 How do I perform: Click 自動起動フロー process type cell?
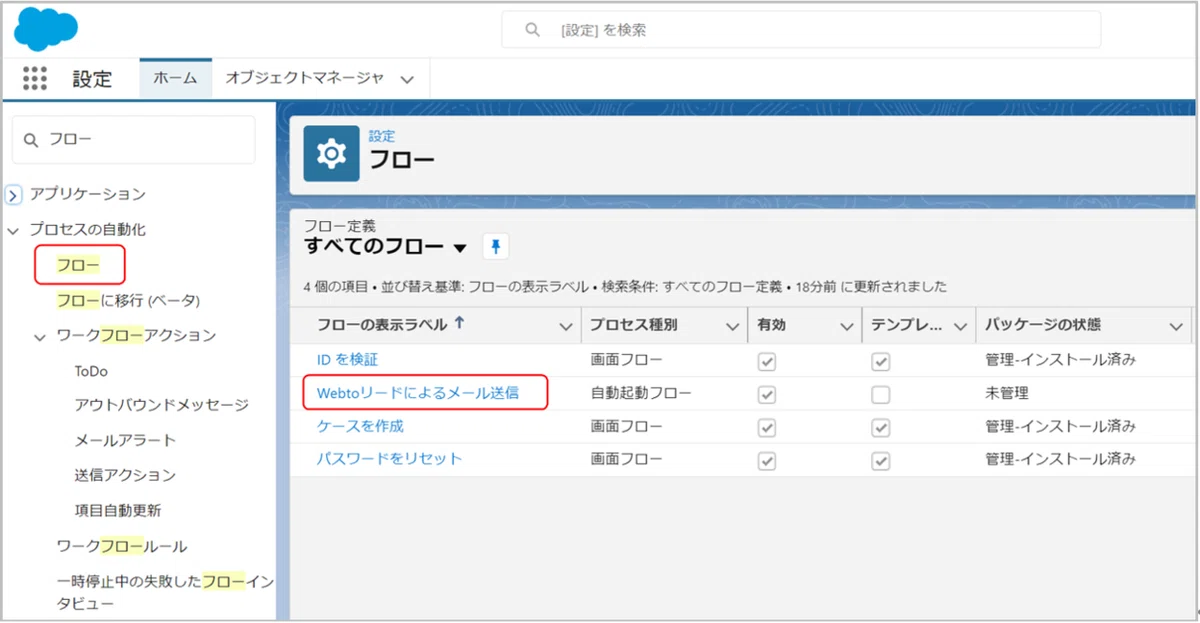[x=641, y=394]
